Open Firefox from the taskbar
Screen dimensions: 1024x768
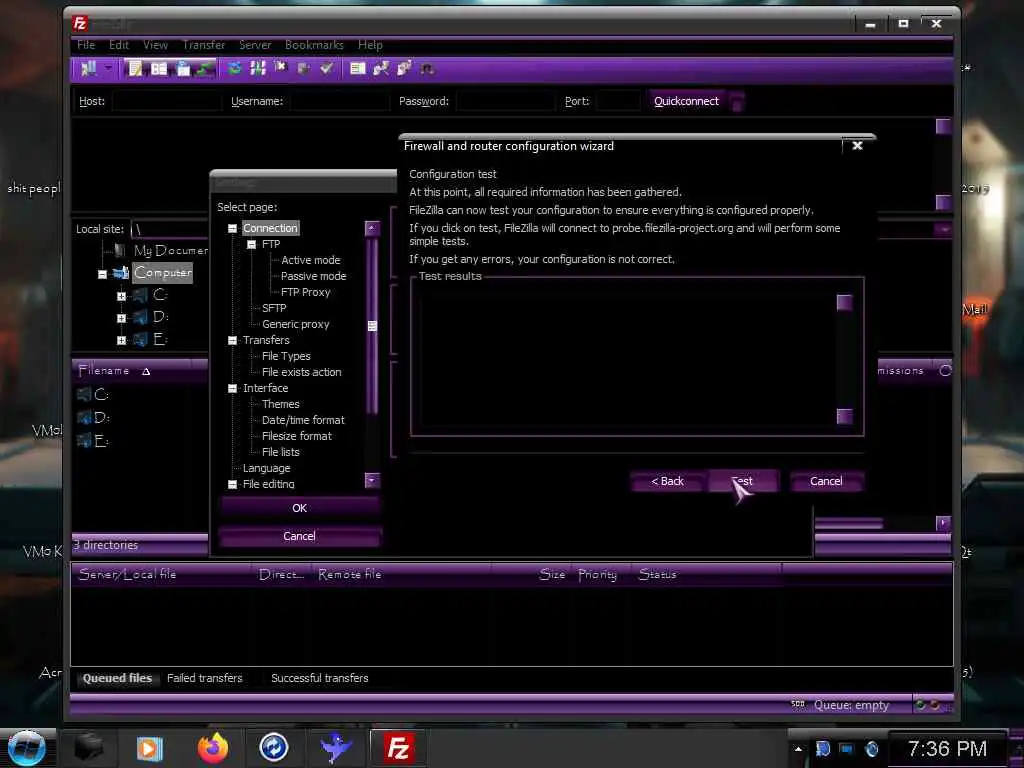click(213, 748)
